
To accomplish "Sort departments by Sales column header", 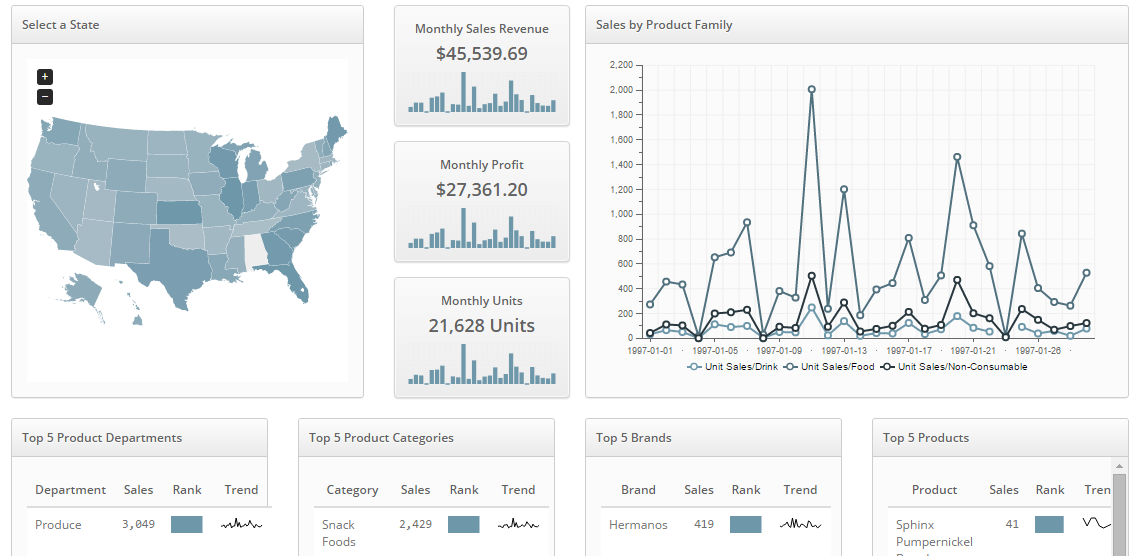I will coord(138,490).
